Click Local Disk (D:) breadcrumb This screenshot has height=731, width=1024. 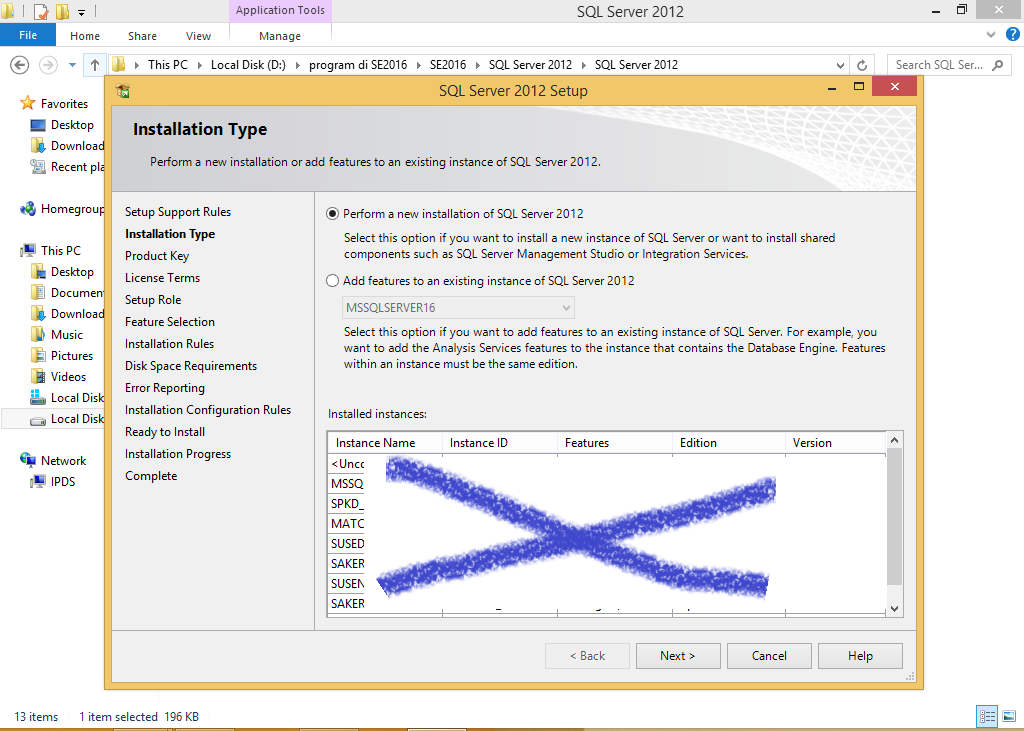(248, 65)
